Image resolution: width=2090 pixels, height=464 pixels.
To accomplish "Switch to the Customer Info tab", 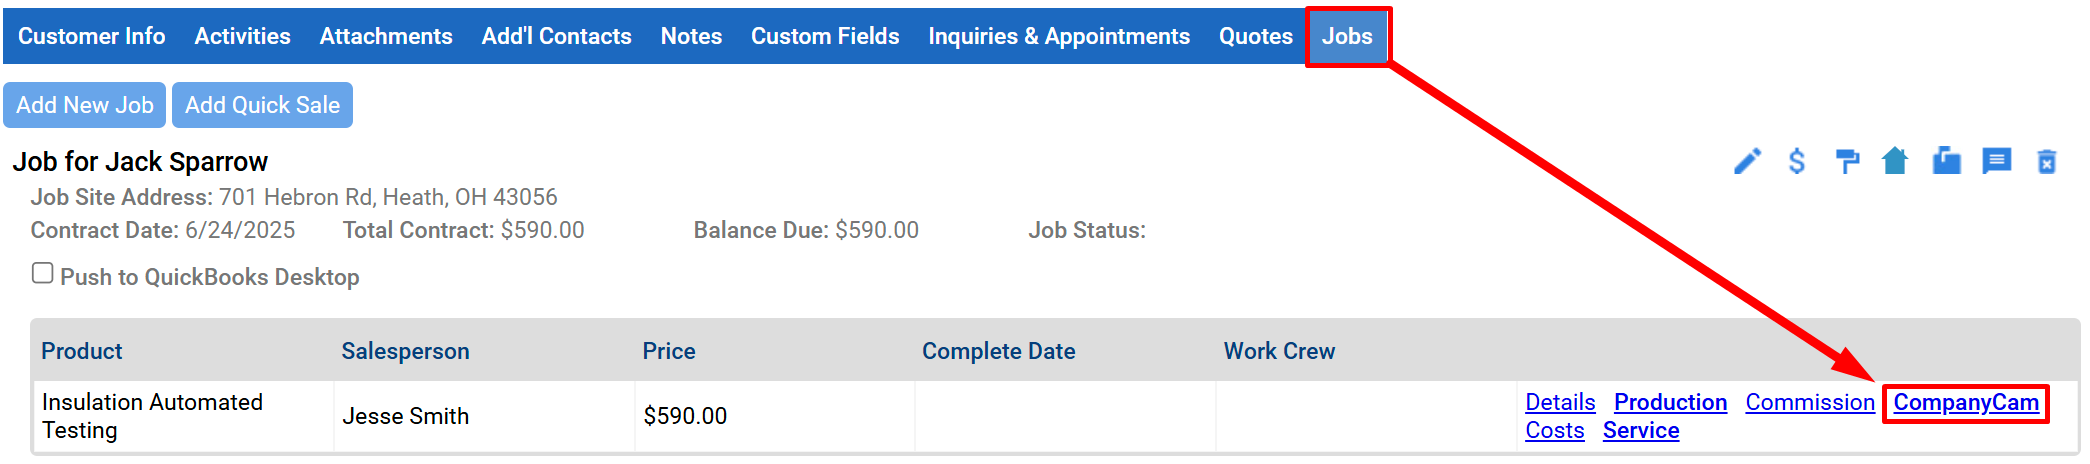I will [x=92, y=36].
